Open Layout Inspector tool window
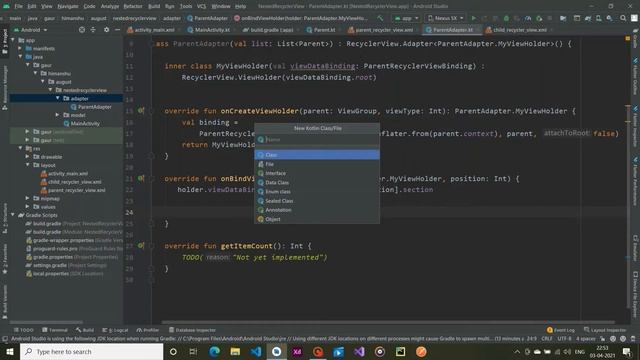Viewport: 640px width, 360px height. coord(604,330)
